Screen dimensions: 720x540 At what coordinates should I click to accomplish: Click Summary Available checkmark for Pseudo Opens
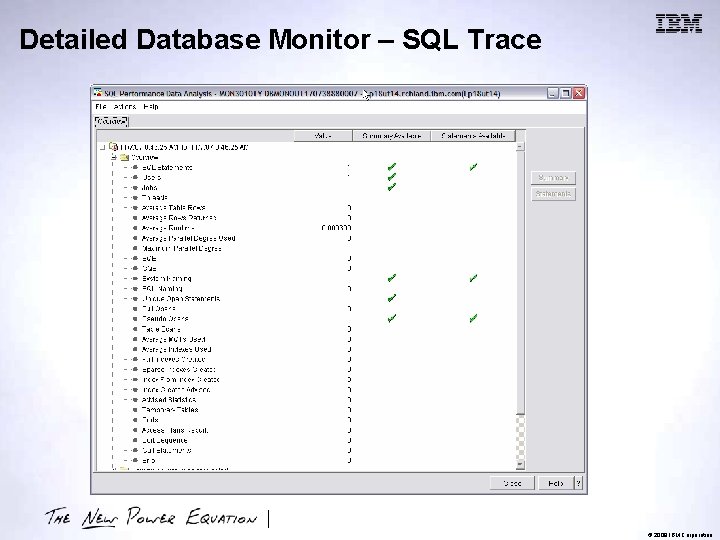point(392,318)
